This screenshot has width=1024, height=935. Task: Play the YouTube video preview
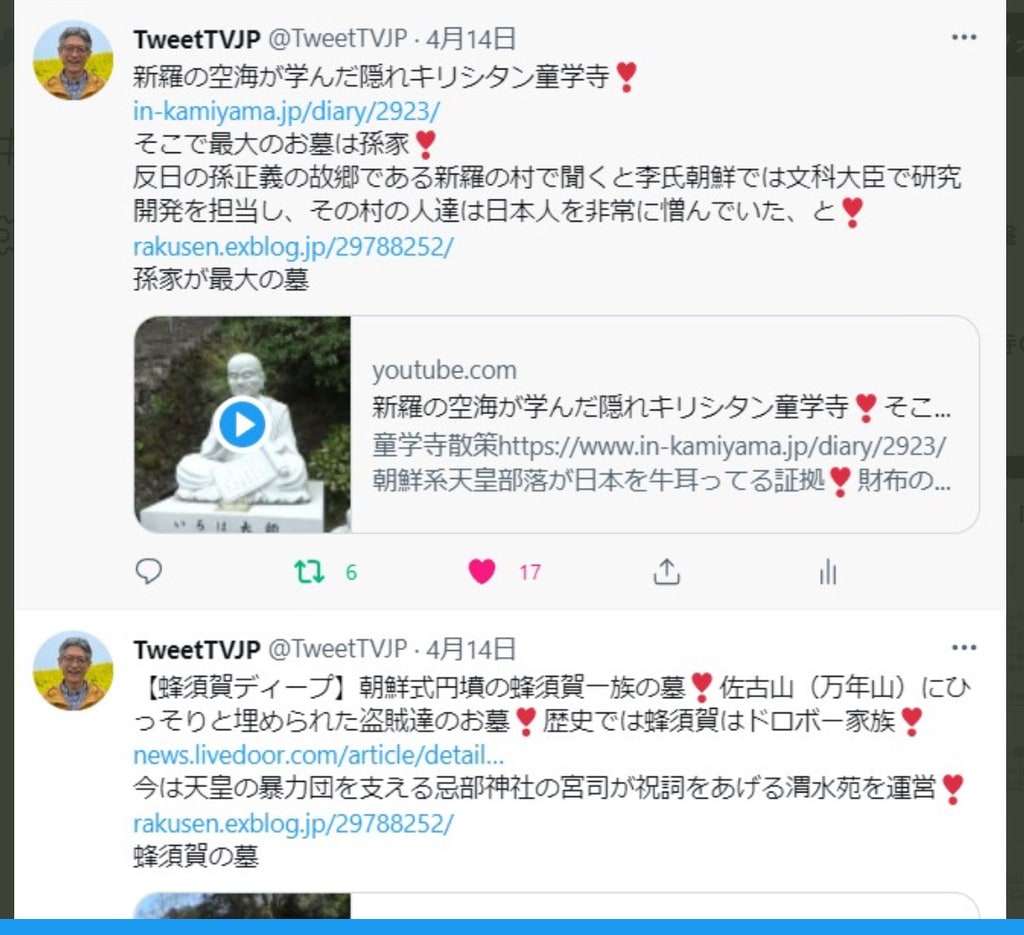pyautogui.click(x=242, y=424)
